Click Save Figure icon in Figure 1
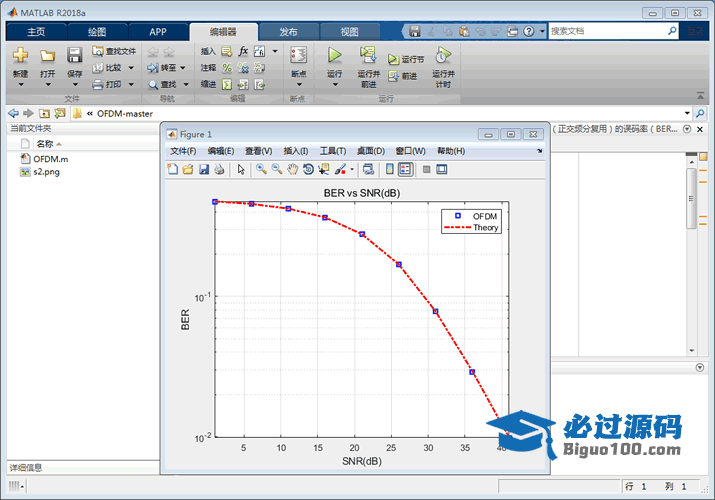Viewport: 715px width, 500px height. [x=204, y=169]
